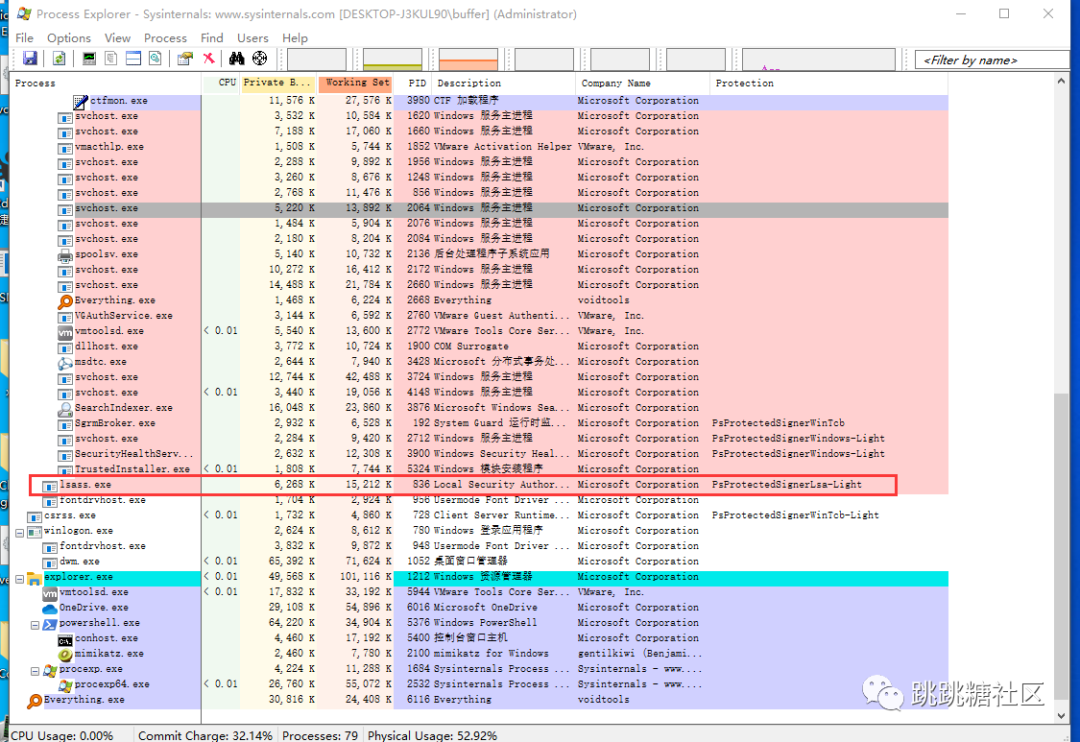
Task: Open the File menu
Action: click(24, 38)
